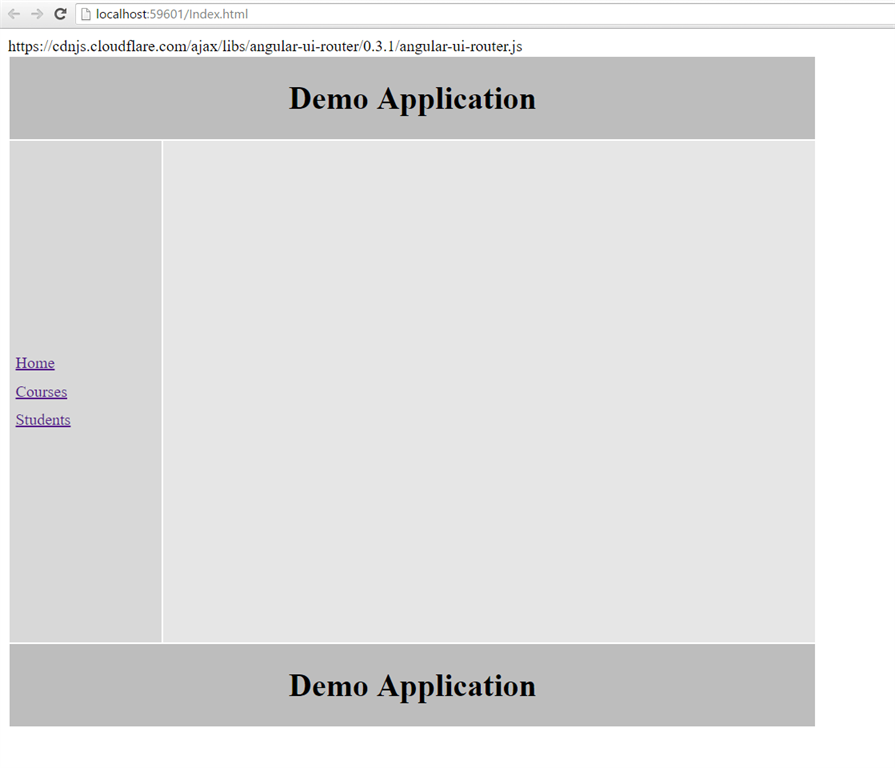Open the Courses link
The height and width of the screenshot is (768, 895).
pos(41,392)
